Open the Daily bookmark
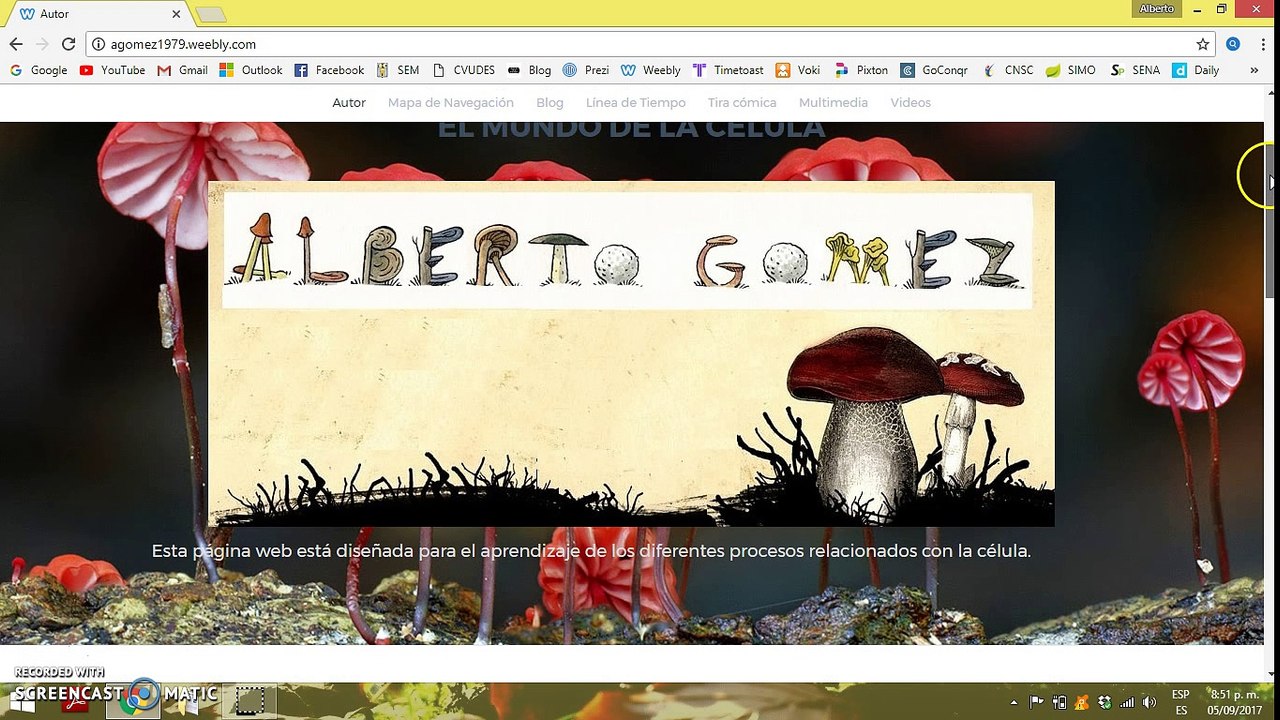Viewport: 1280px width, 720px height. (x=1196, y=70)
